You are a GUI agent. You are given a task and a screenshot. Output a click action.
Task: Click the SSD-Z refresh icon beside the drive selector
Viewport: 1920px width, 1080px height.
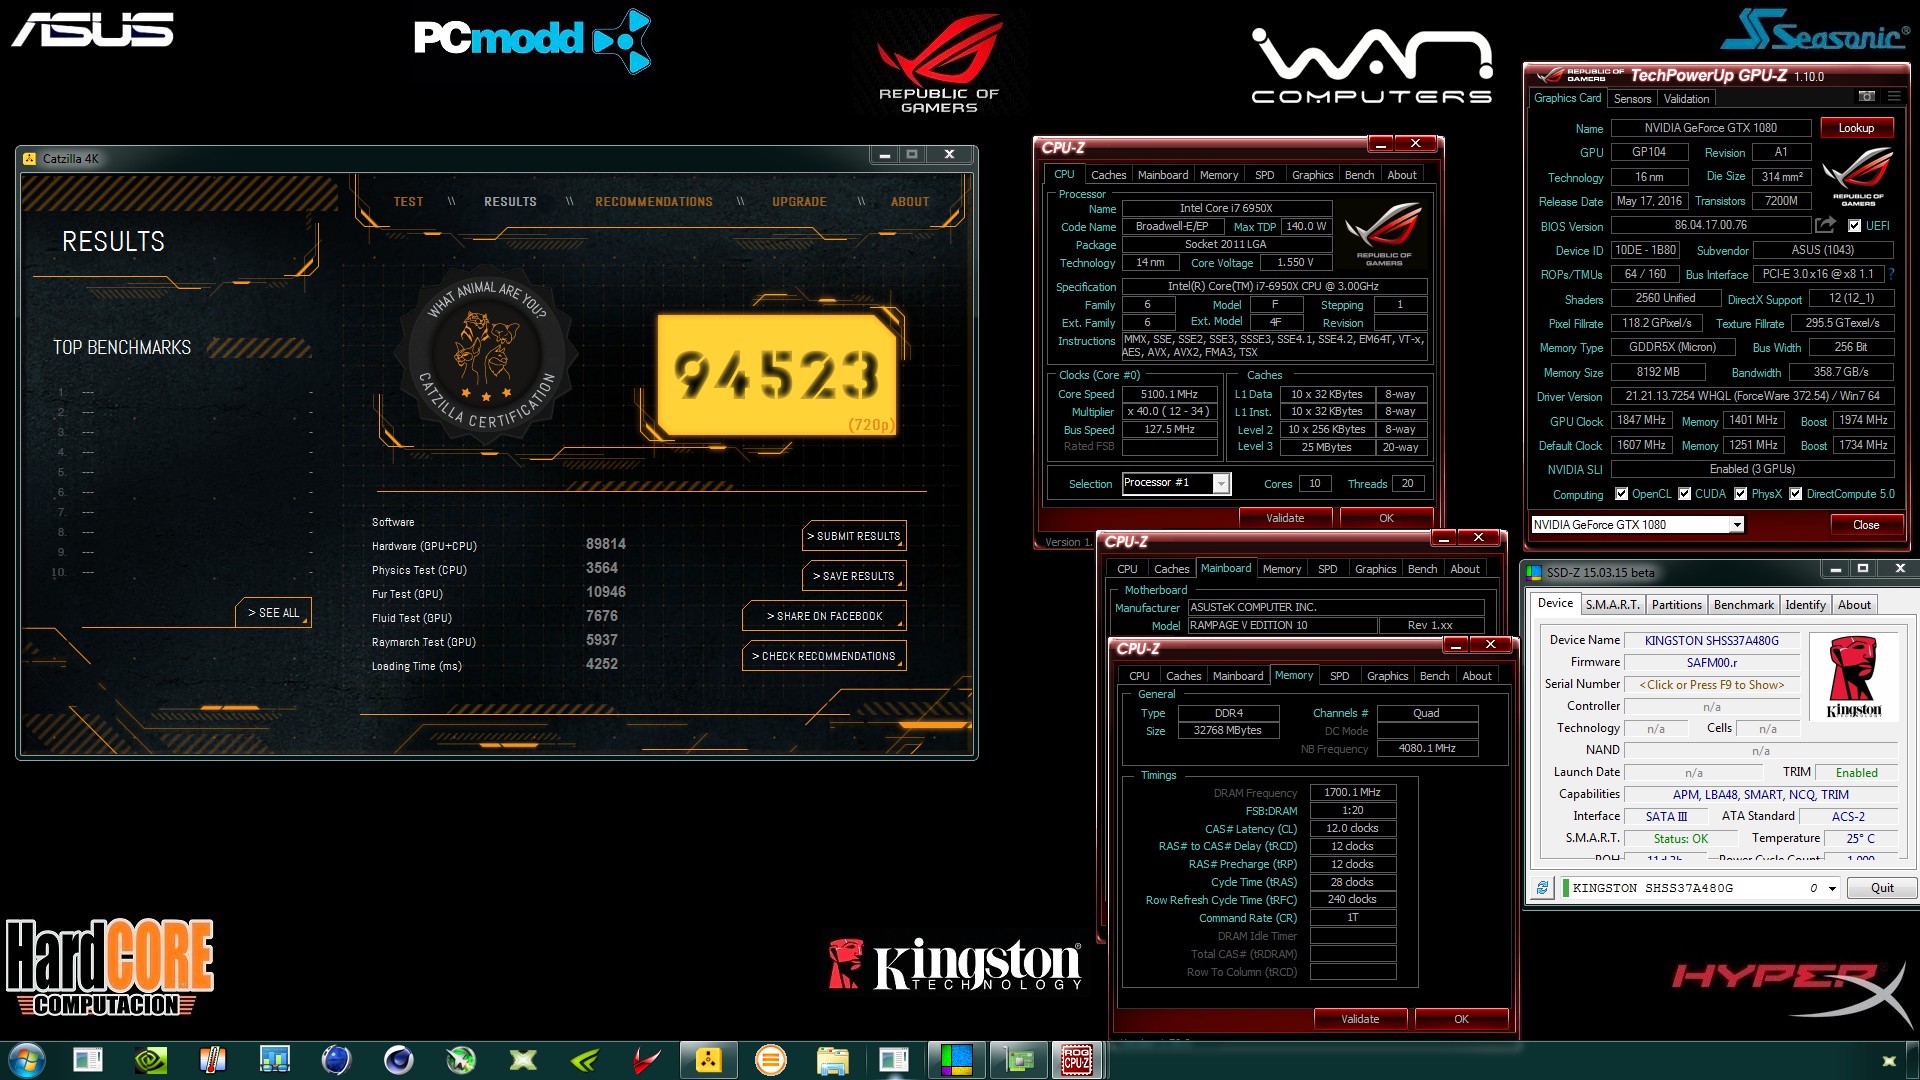[x=1541, y=887]
